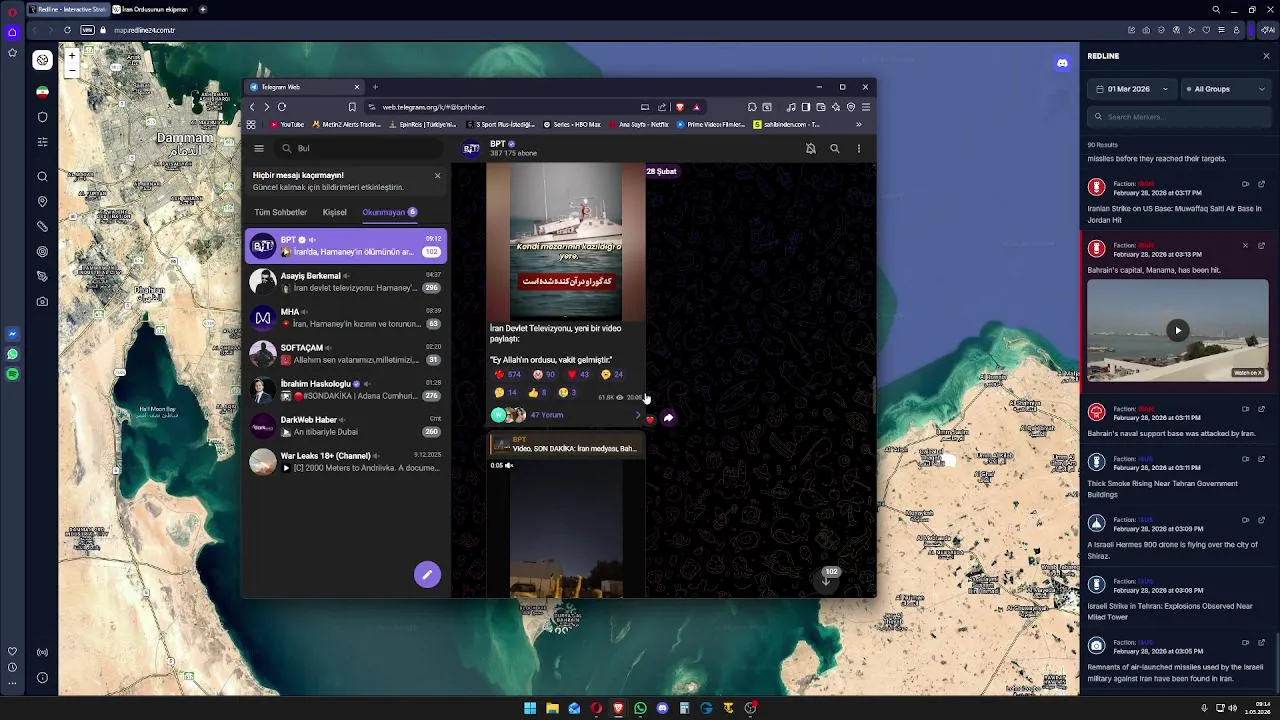Open the search magnifier in Redline sidebar

coord(42,177)
